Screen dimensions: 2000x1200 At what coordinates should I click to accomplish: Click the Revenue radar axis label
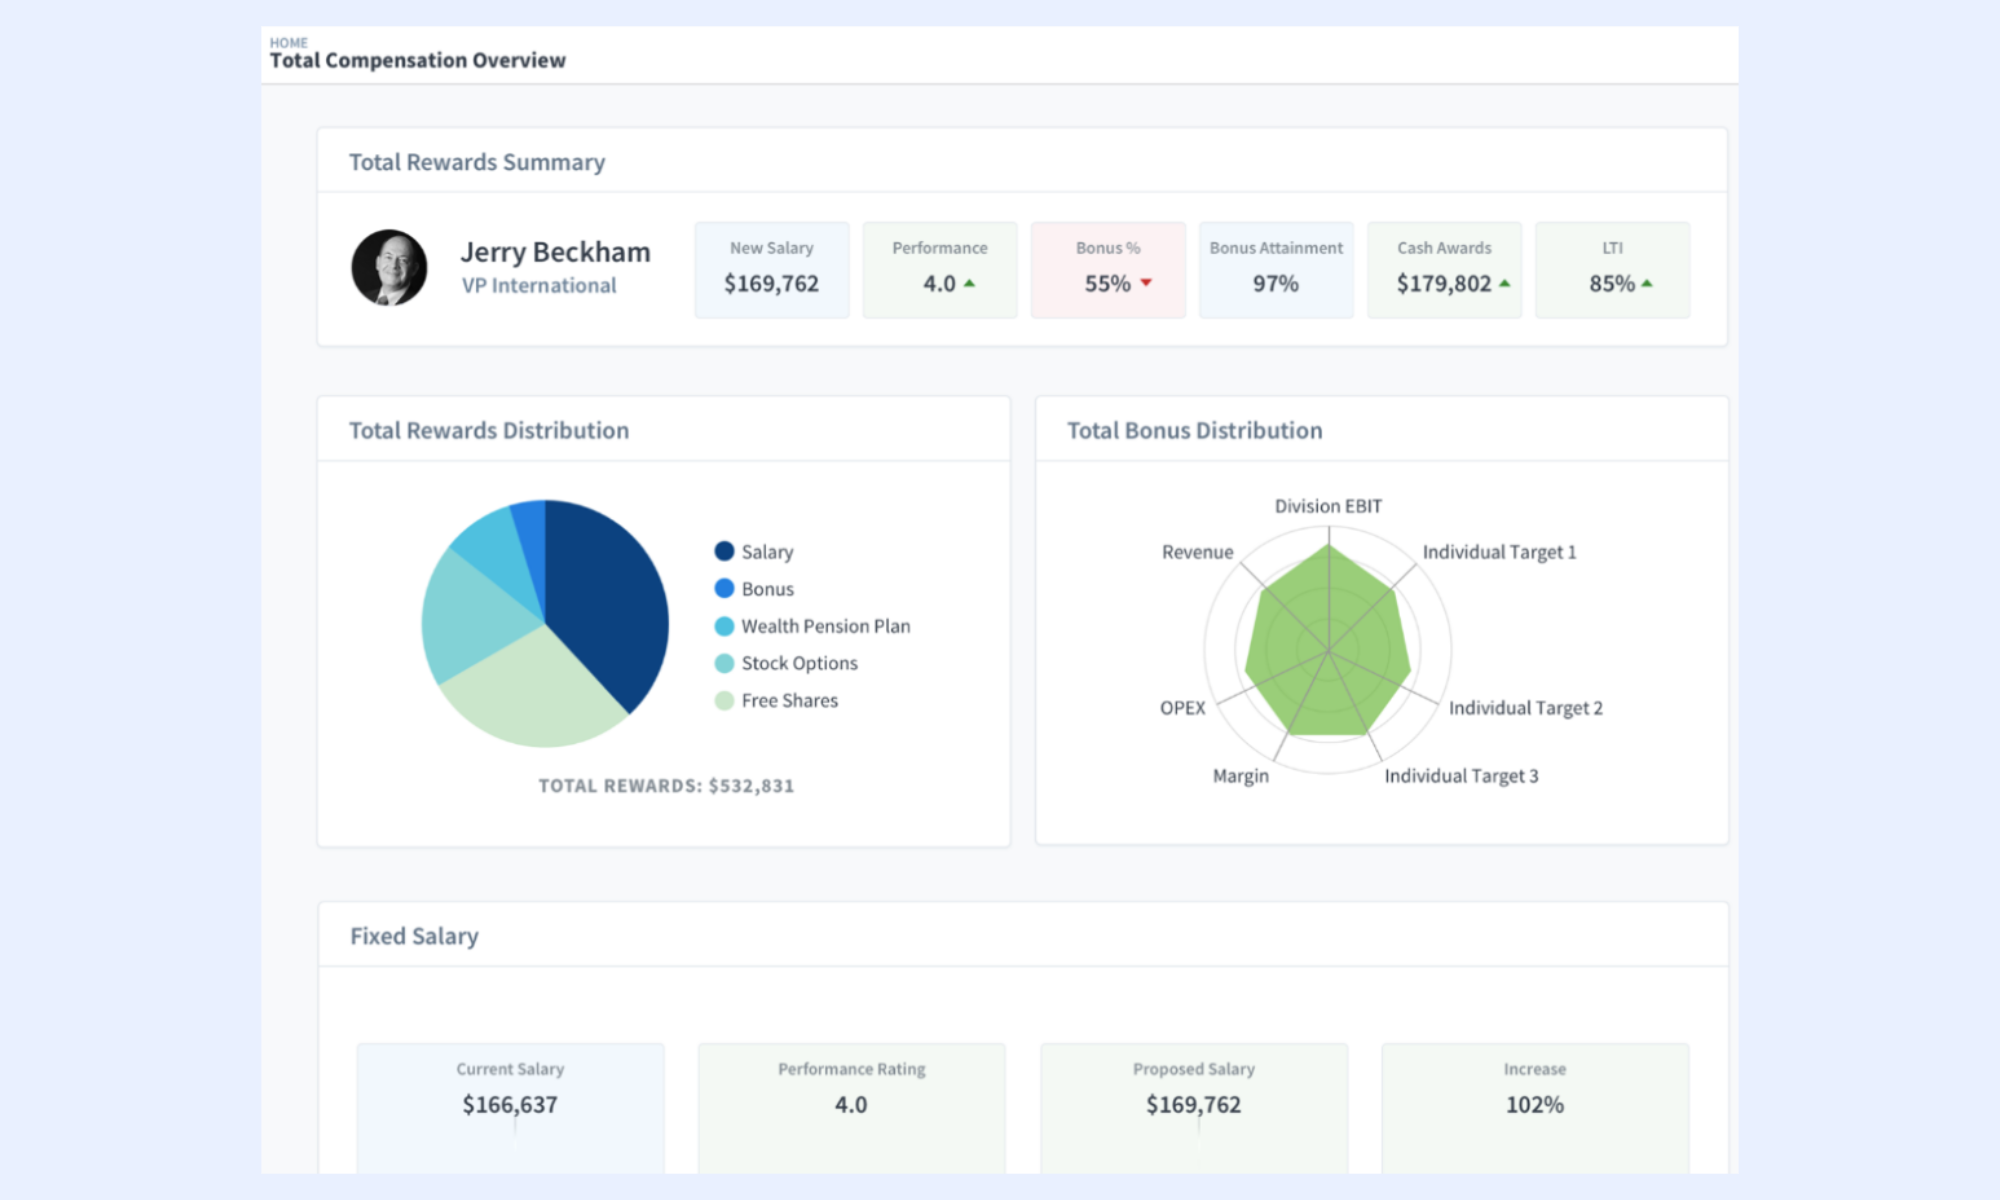pyautogui.click(x=1197, y=552)
